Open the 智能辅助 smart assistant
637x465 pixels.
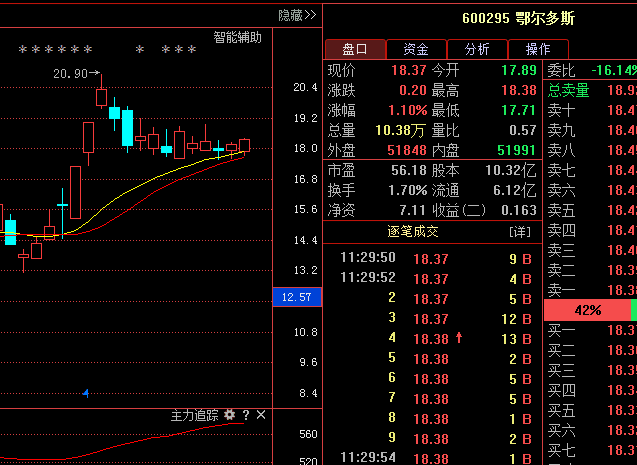(x=238, y=37)
